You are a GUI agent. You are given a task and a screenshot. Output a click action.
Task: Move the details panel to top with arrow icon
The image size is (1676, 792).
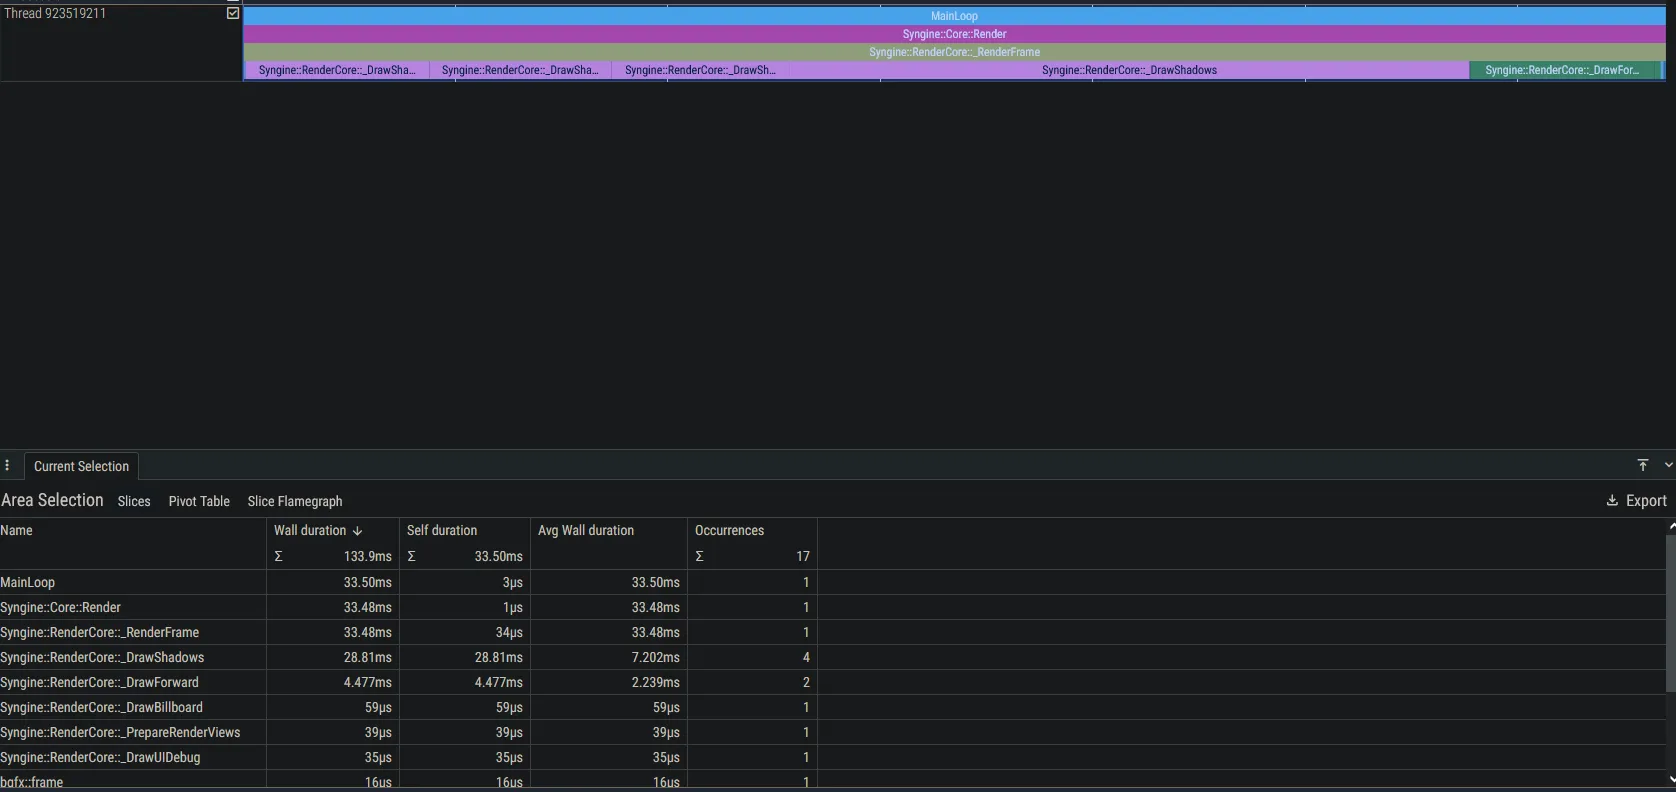click(x=1643, y=465)
